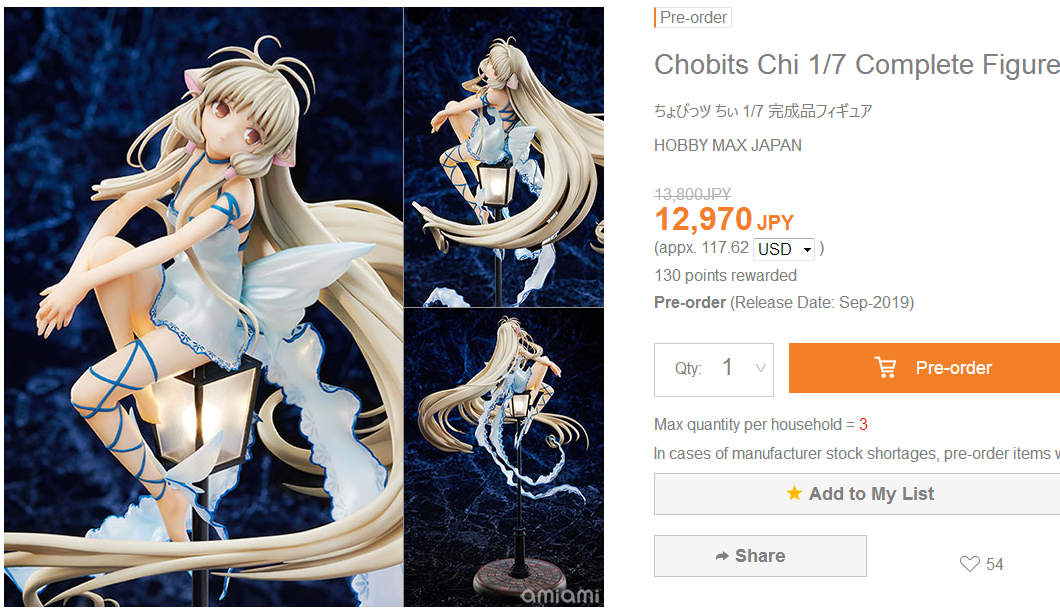Select the bottom-right full figure thumbnail

pyautogui.click(x=504, y=458)
